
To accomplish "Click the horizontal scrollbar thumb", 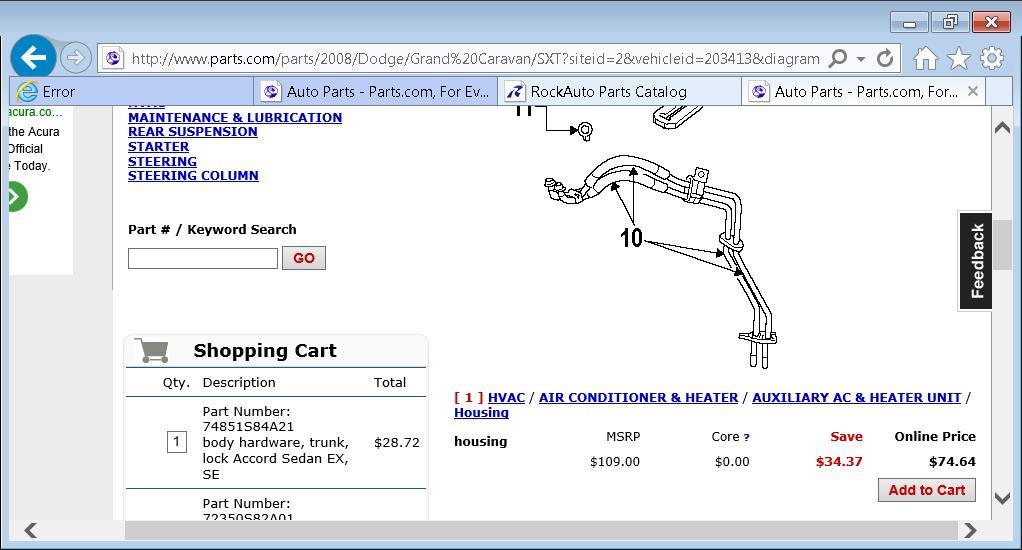I will click(540, 530).
